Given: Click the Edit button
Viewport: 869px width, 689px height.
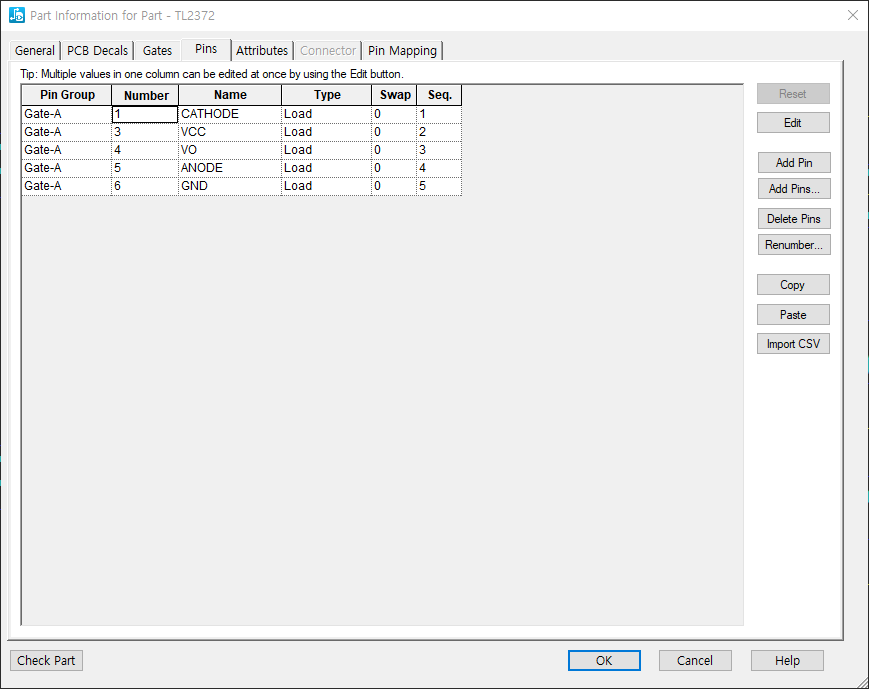Looking at the screenshot, I should coord(792,123).
